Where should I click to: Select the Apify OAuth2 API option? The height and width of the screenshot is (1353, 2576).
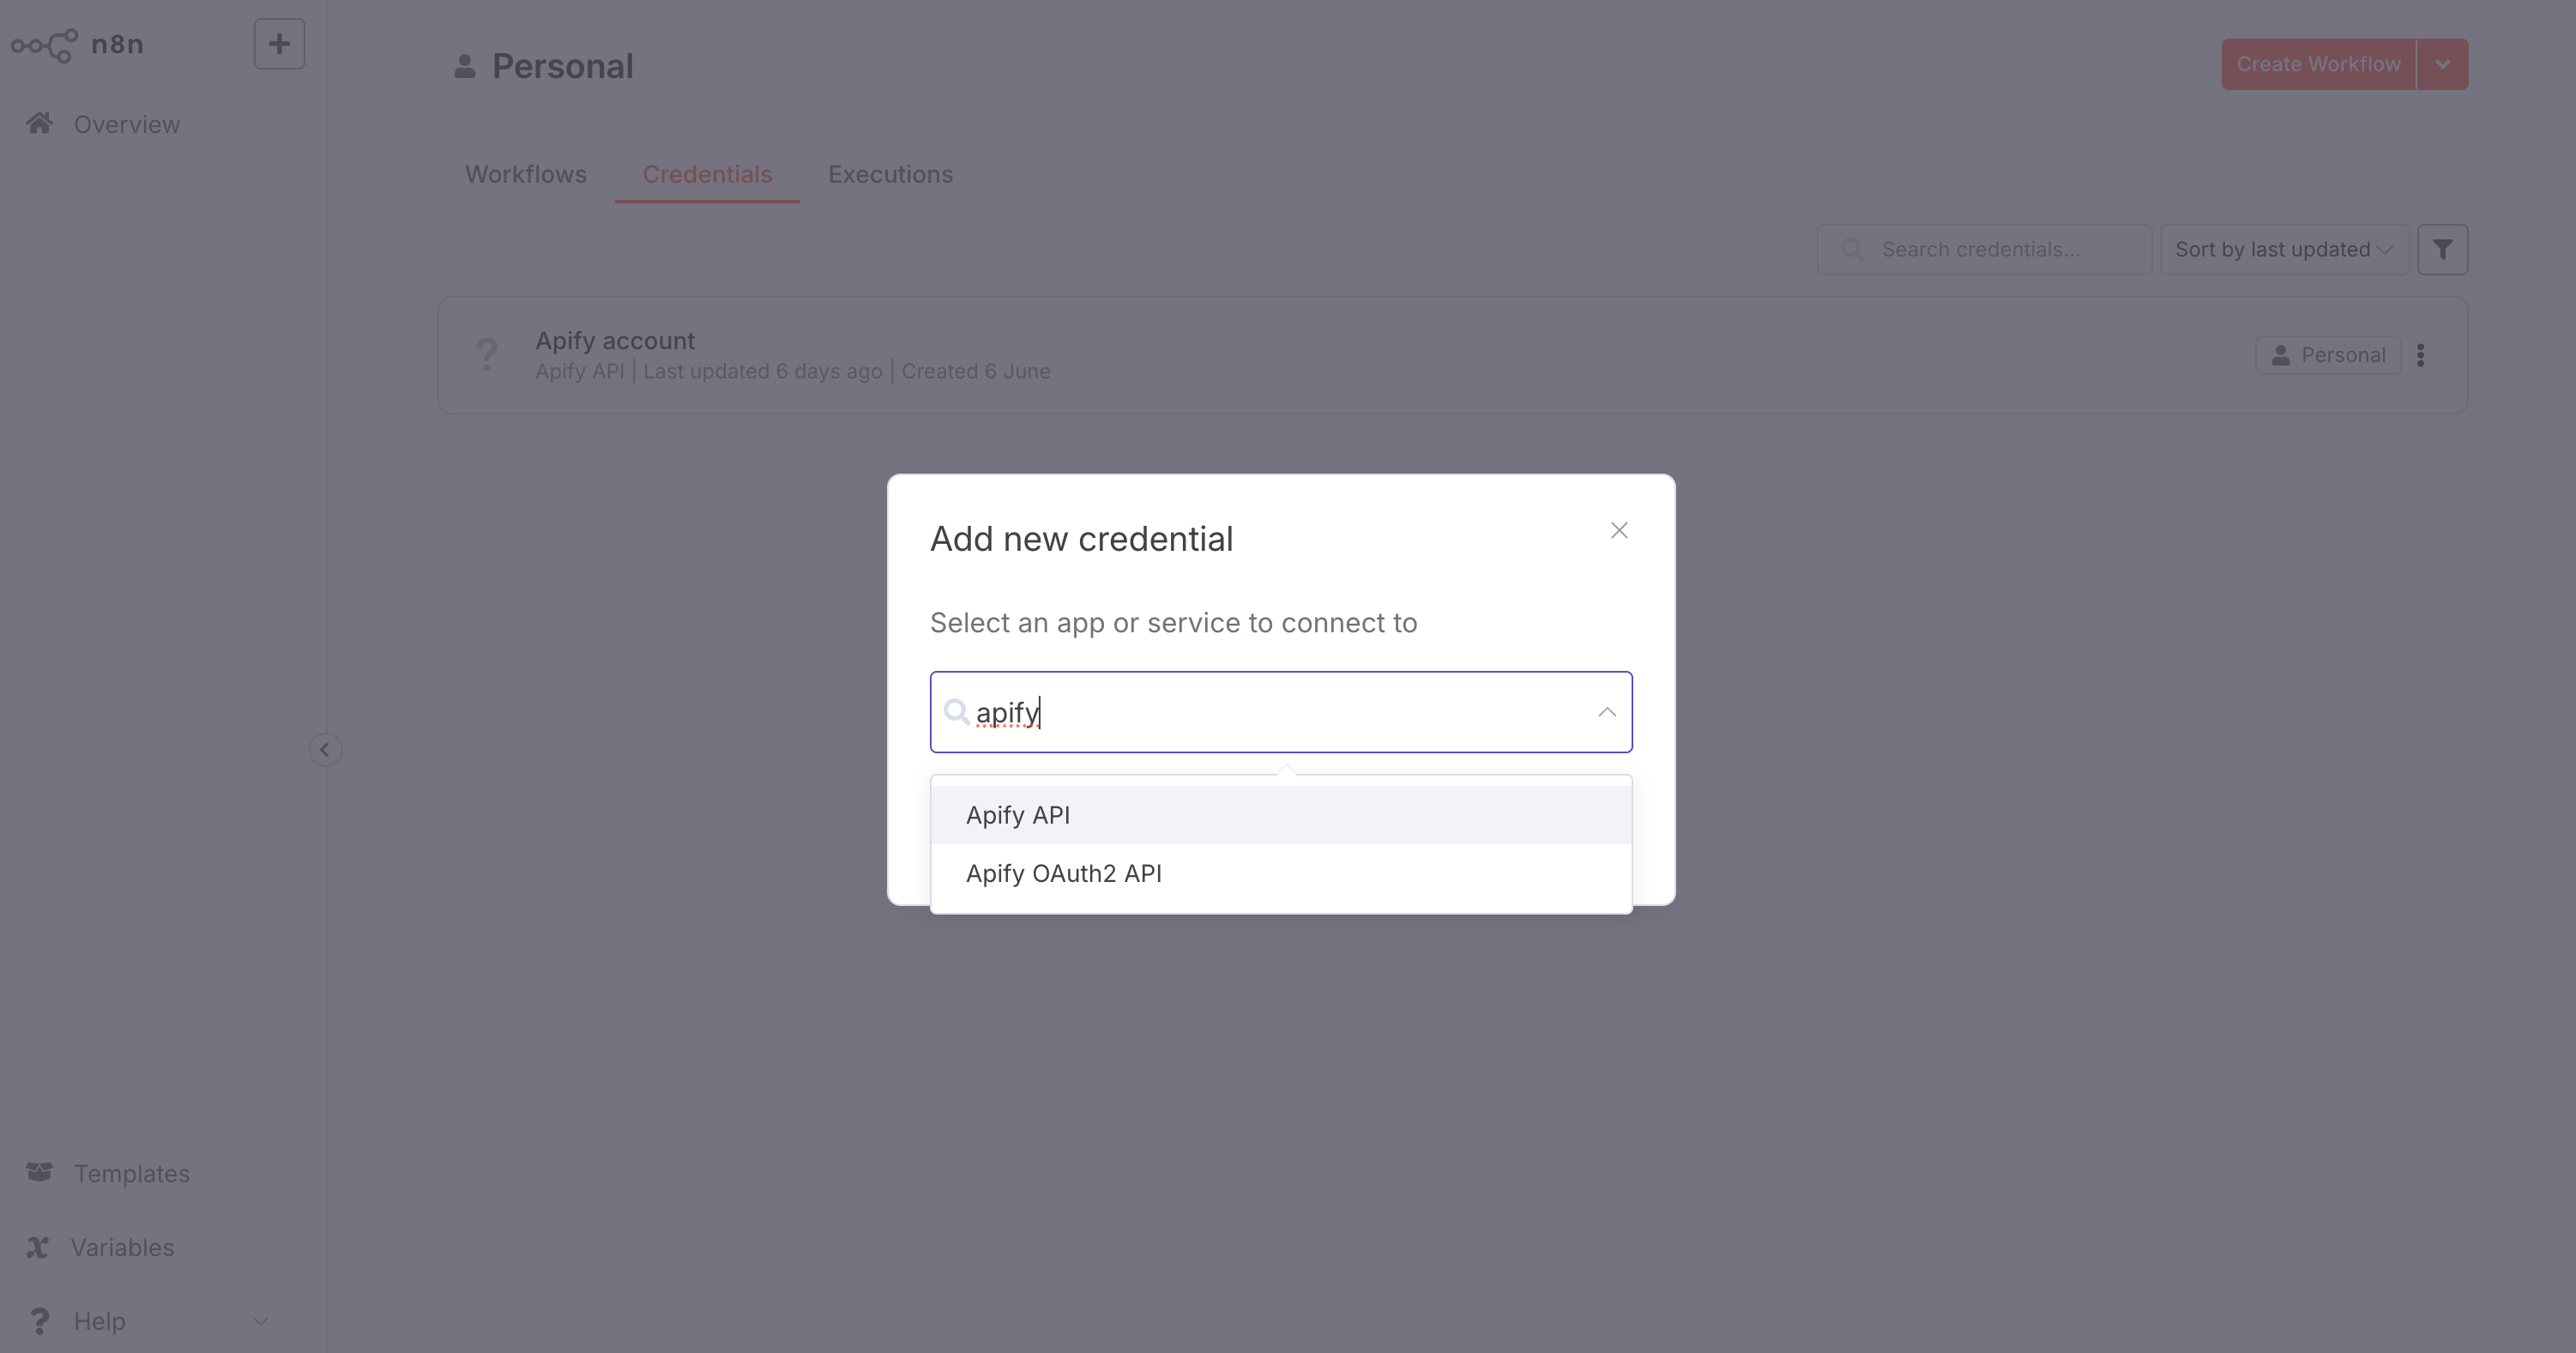(1281, 873)
